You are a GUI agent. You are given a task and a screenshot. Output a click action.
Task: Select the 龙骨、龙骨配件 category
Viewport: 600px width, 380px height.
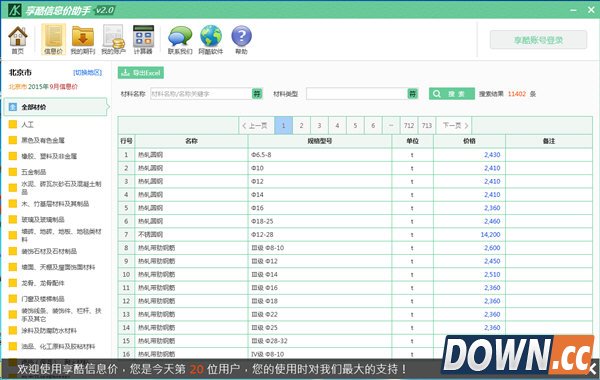tap(43, 283)
